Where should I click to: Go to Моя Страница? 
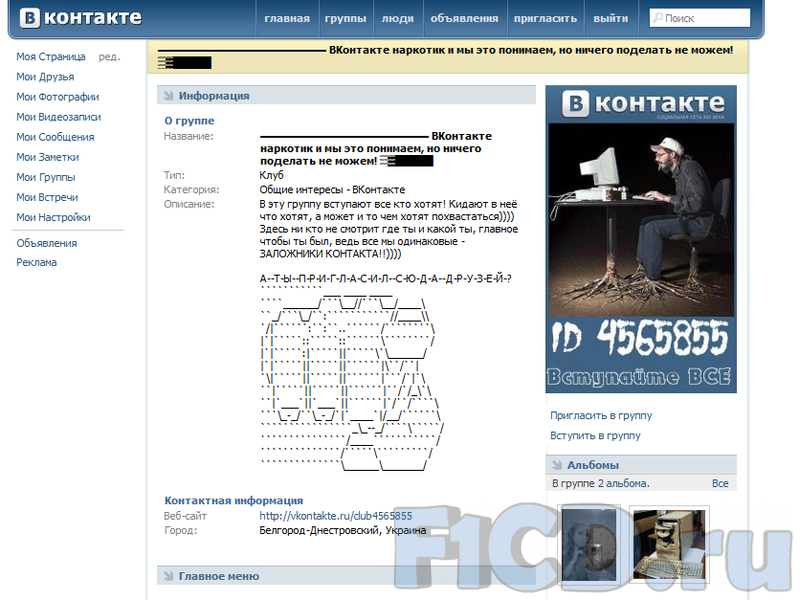tap(51, 57)
